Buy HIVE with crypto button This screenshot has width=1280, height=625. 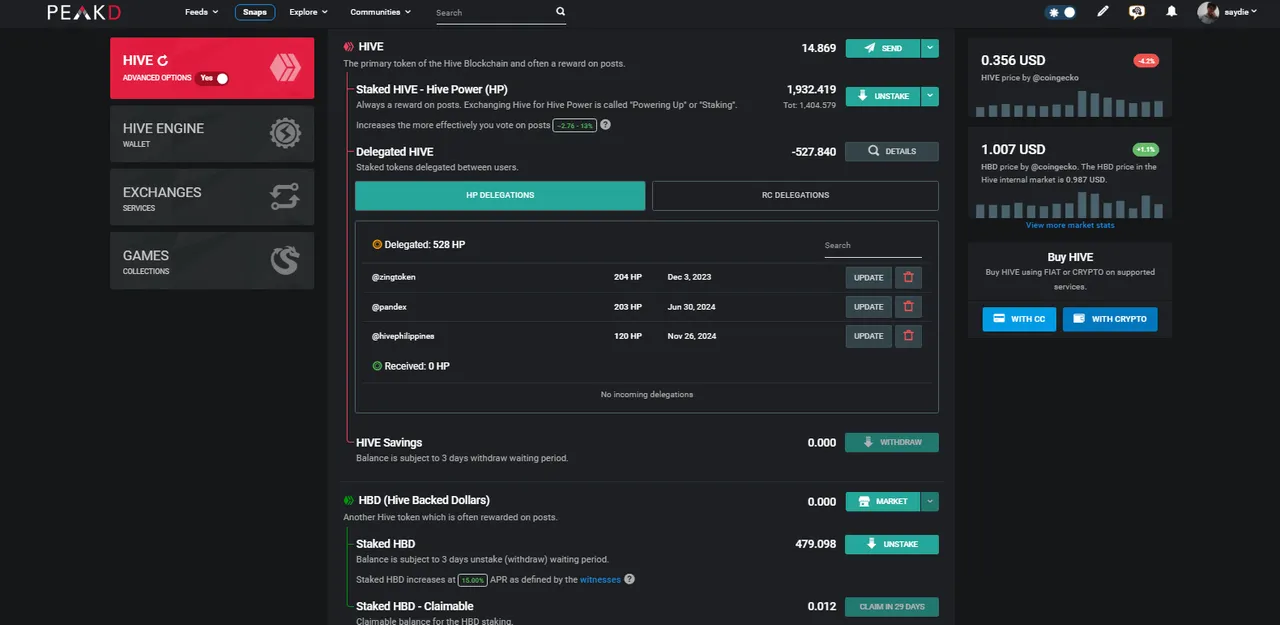point(1110,319)
